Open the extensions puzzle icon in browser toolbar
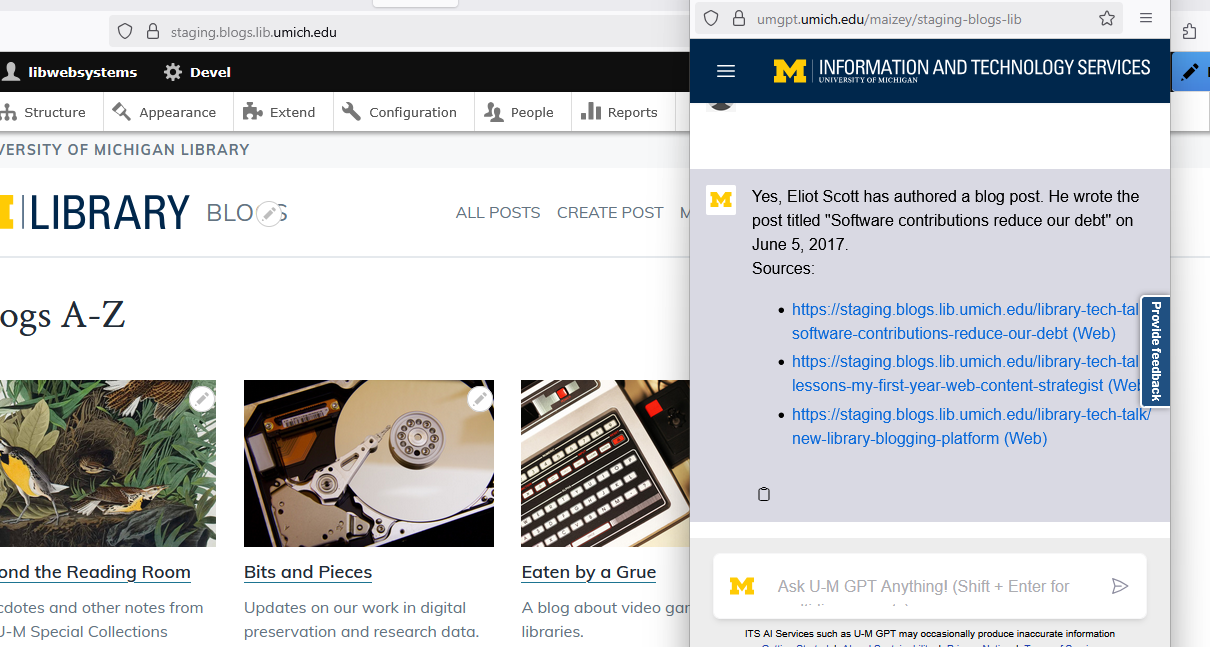Viewport: 1210px width, 647px height. pos(1189,31)
